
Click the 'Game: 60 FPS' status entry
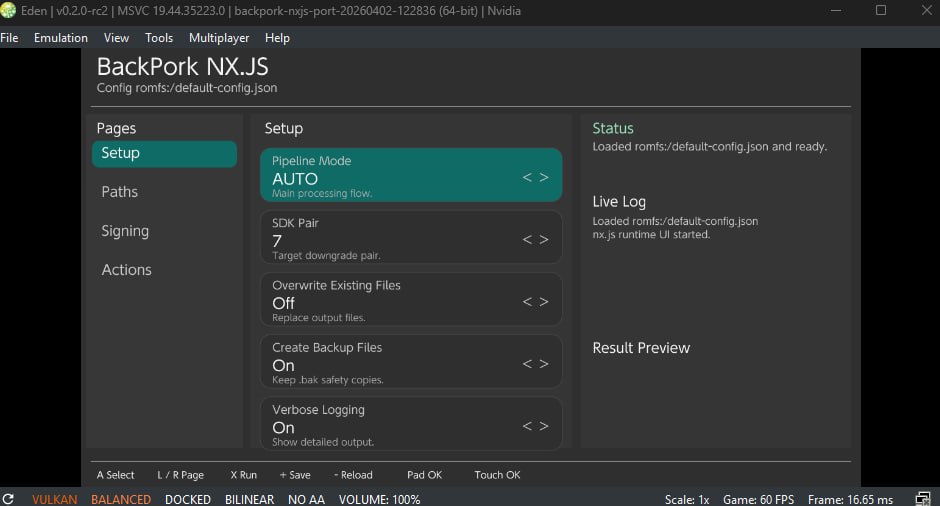pyautogui.click(x=758, y=499)
